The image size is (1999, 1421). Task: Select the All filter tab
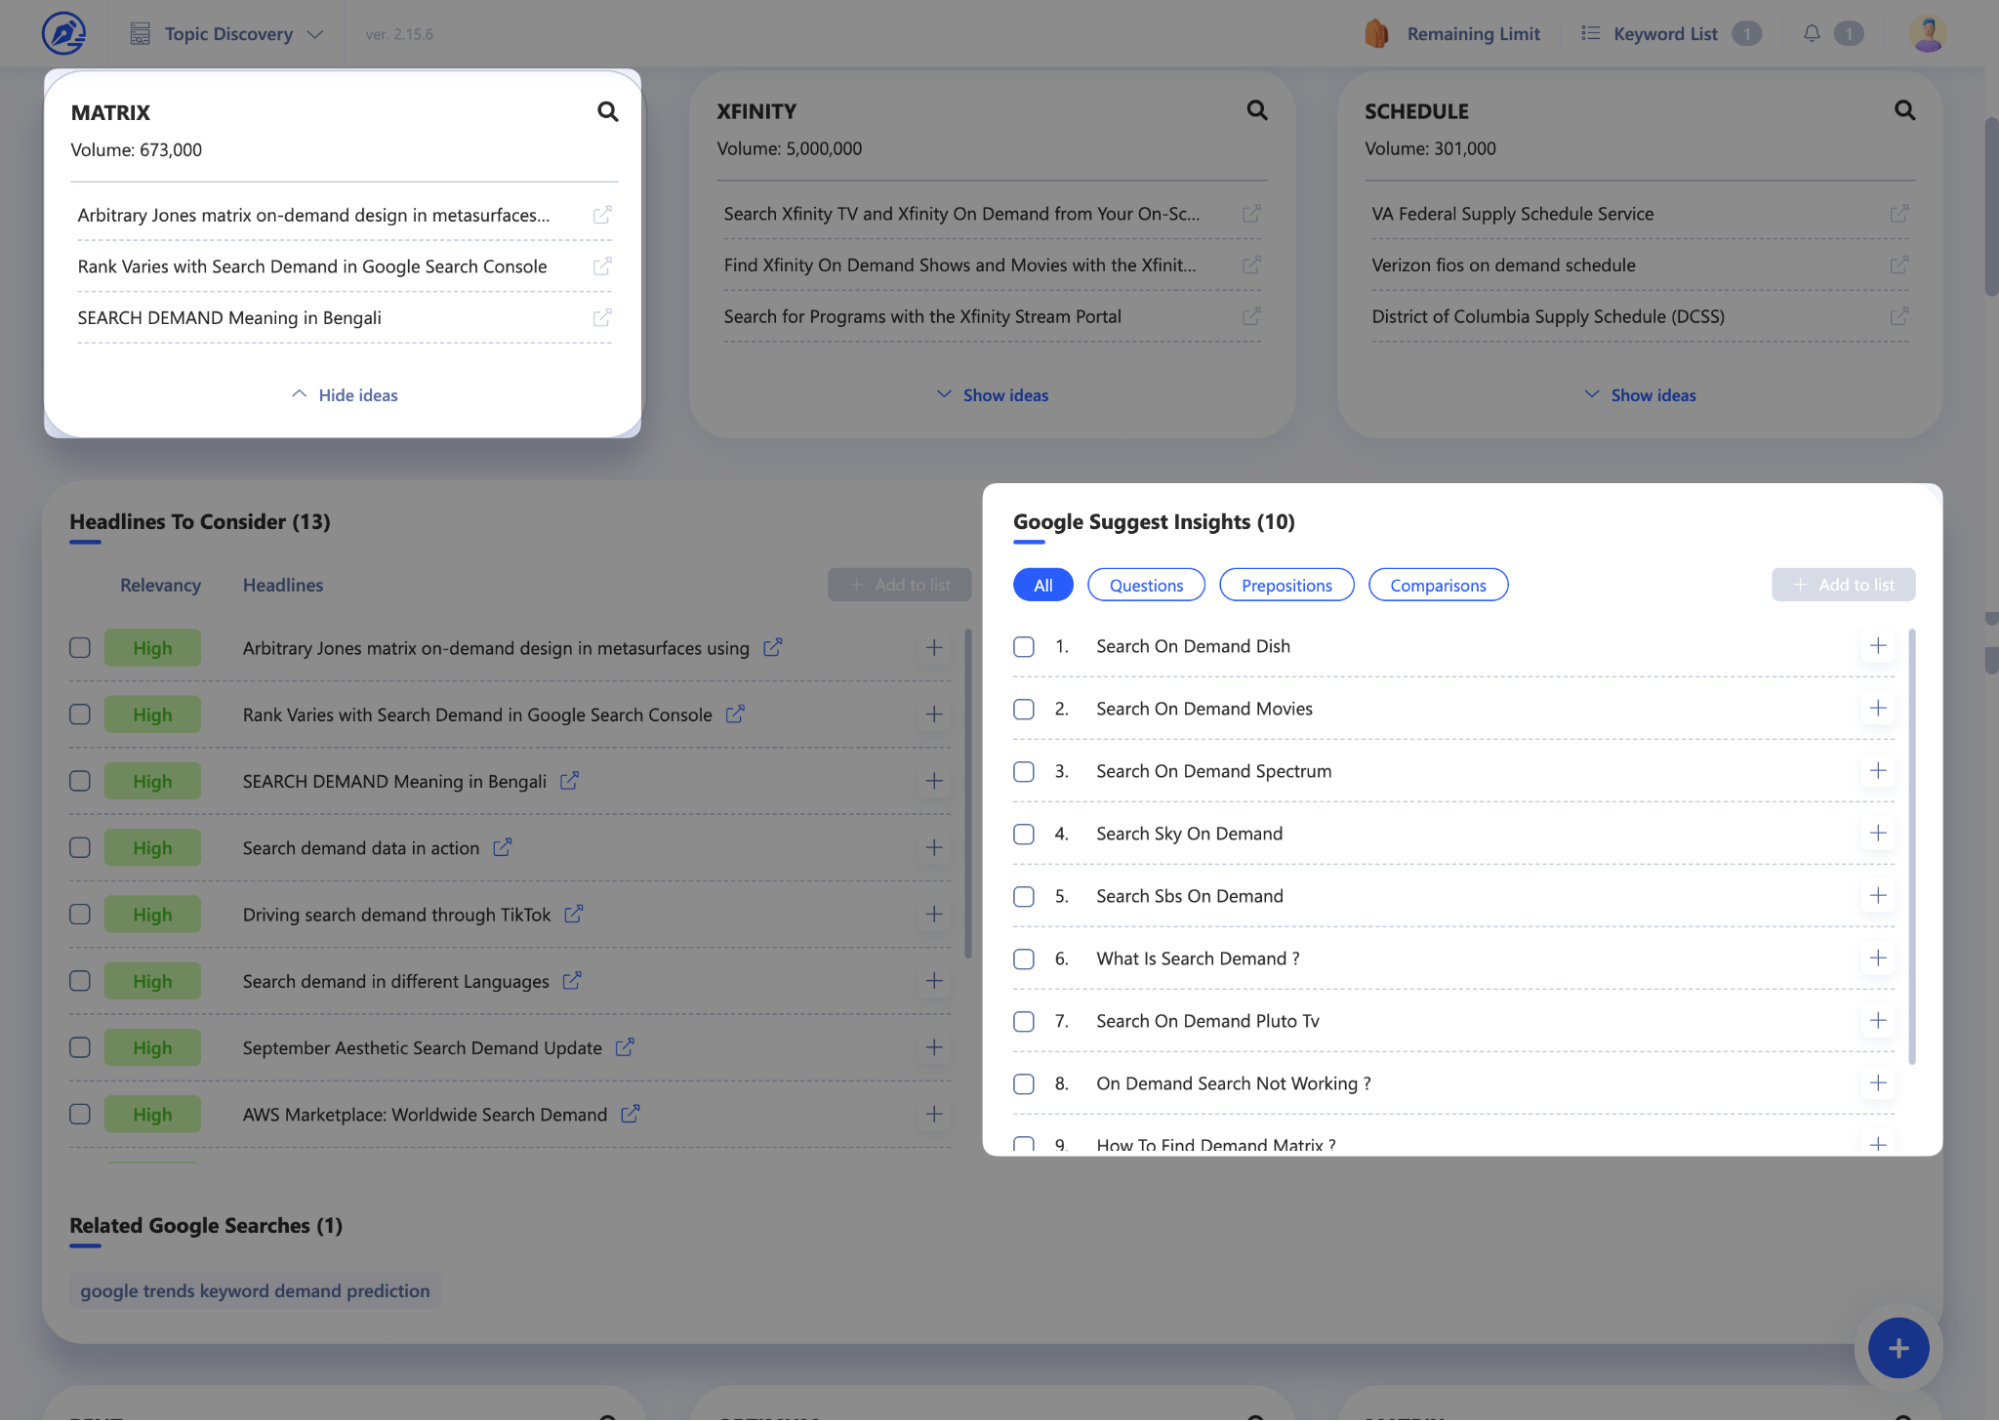pyautogui.click(x=1043, y=585)
